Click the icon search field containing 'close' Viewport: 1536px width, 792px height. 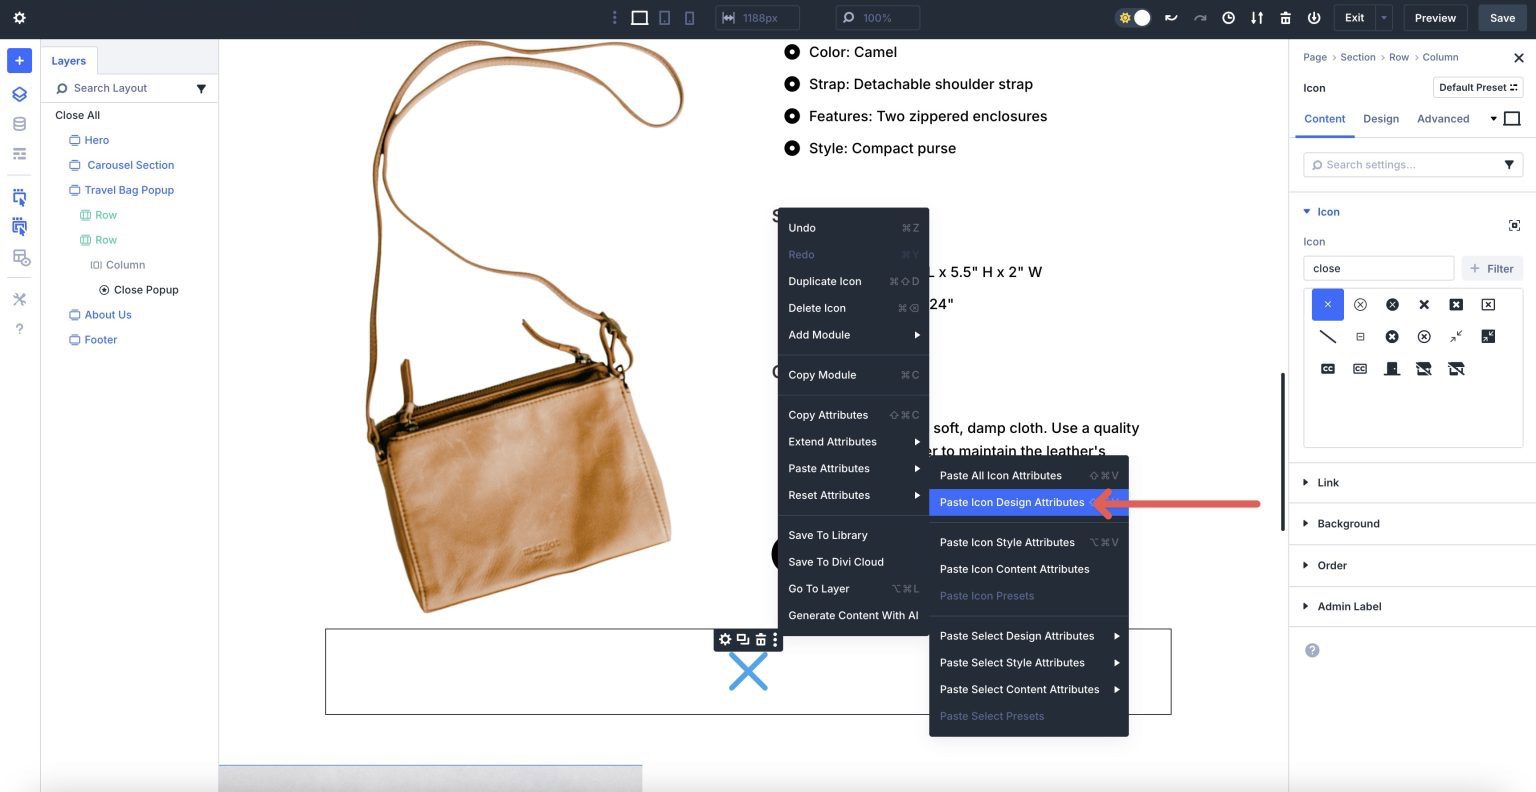tap(1378, 268)
